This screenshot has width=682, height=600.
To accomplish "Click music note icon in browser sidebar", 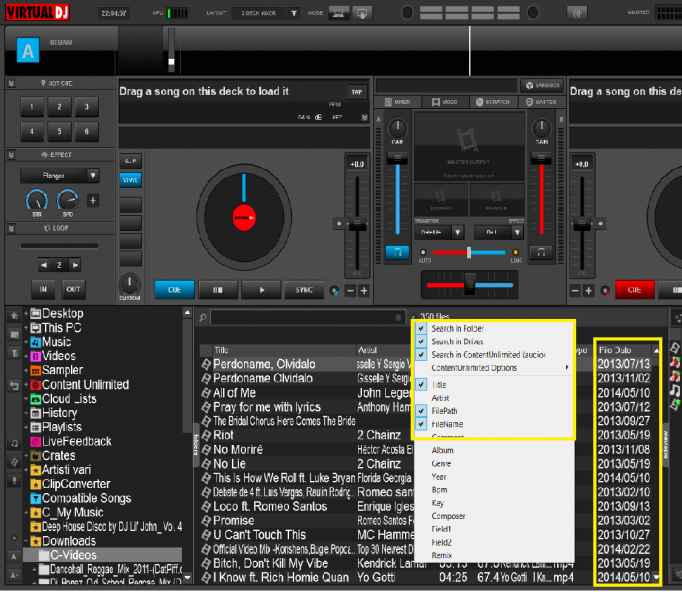I will (x=14, y=444).
